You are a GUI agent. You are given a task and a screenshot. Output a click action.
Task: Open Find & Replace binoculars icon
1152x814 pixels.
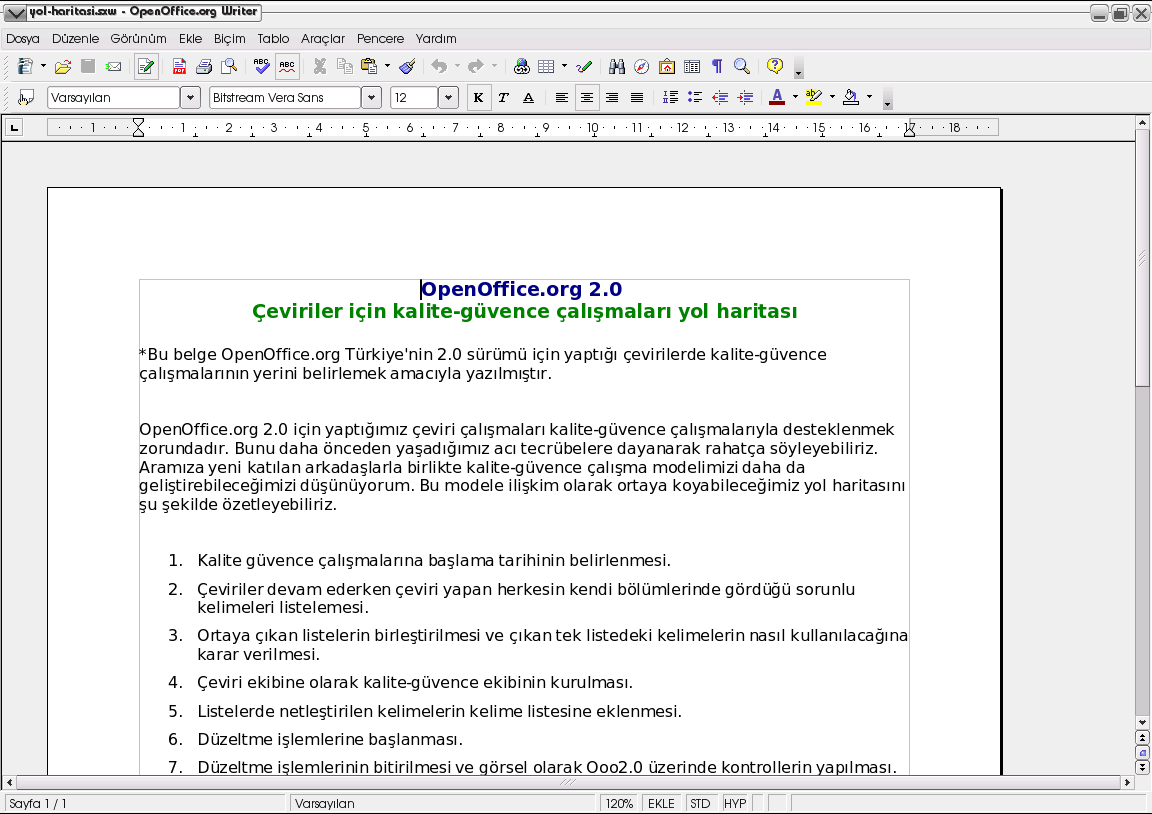tap(617, 66)
